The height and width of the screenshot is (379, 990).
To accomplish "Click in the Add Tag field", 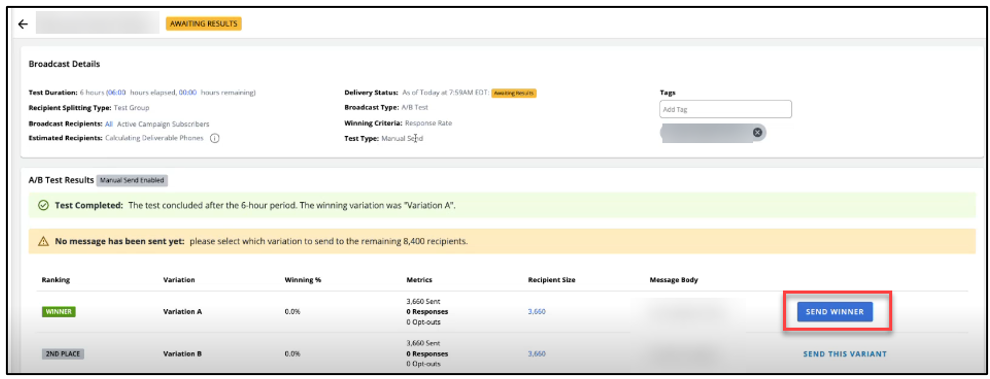I will pyautogui.click(x=725, y=109).
